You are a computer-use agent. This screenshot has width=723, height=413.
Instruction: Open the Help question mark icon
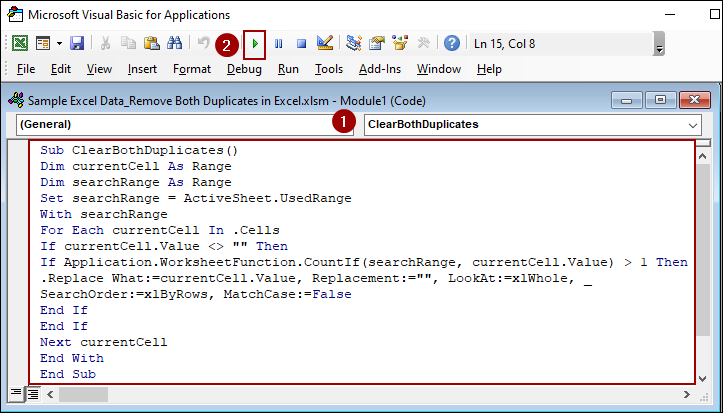[x=452, y=44]
